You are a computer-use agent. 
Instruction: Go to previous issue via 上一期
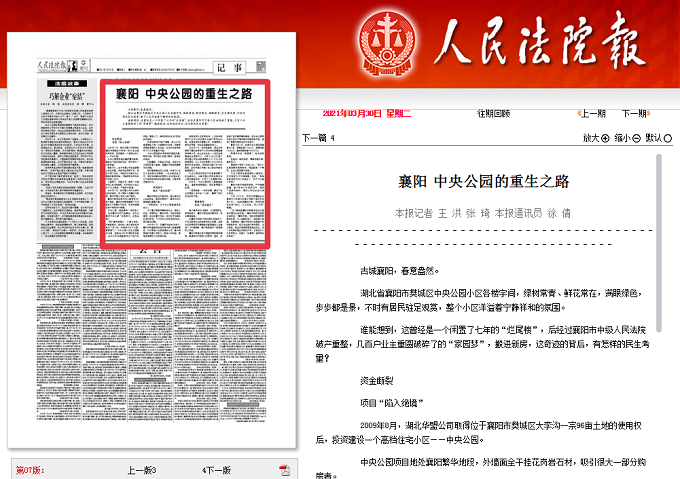(x=592, y=114)
